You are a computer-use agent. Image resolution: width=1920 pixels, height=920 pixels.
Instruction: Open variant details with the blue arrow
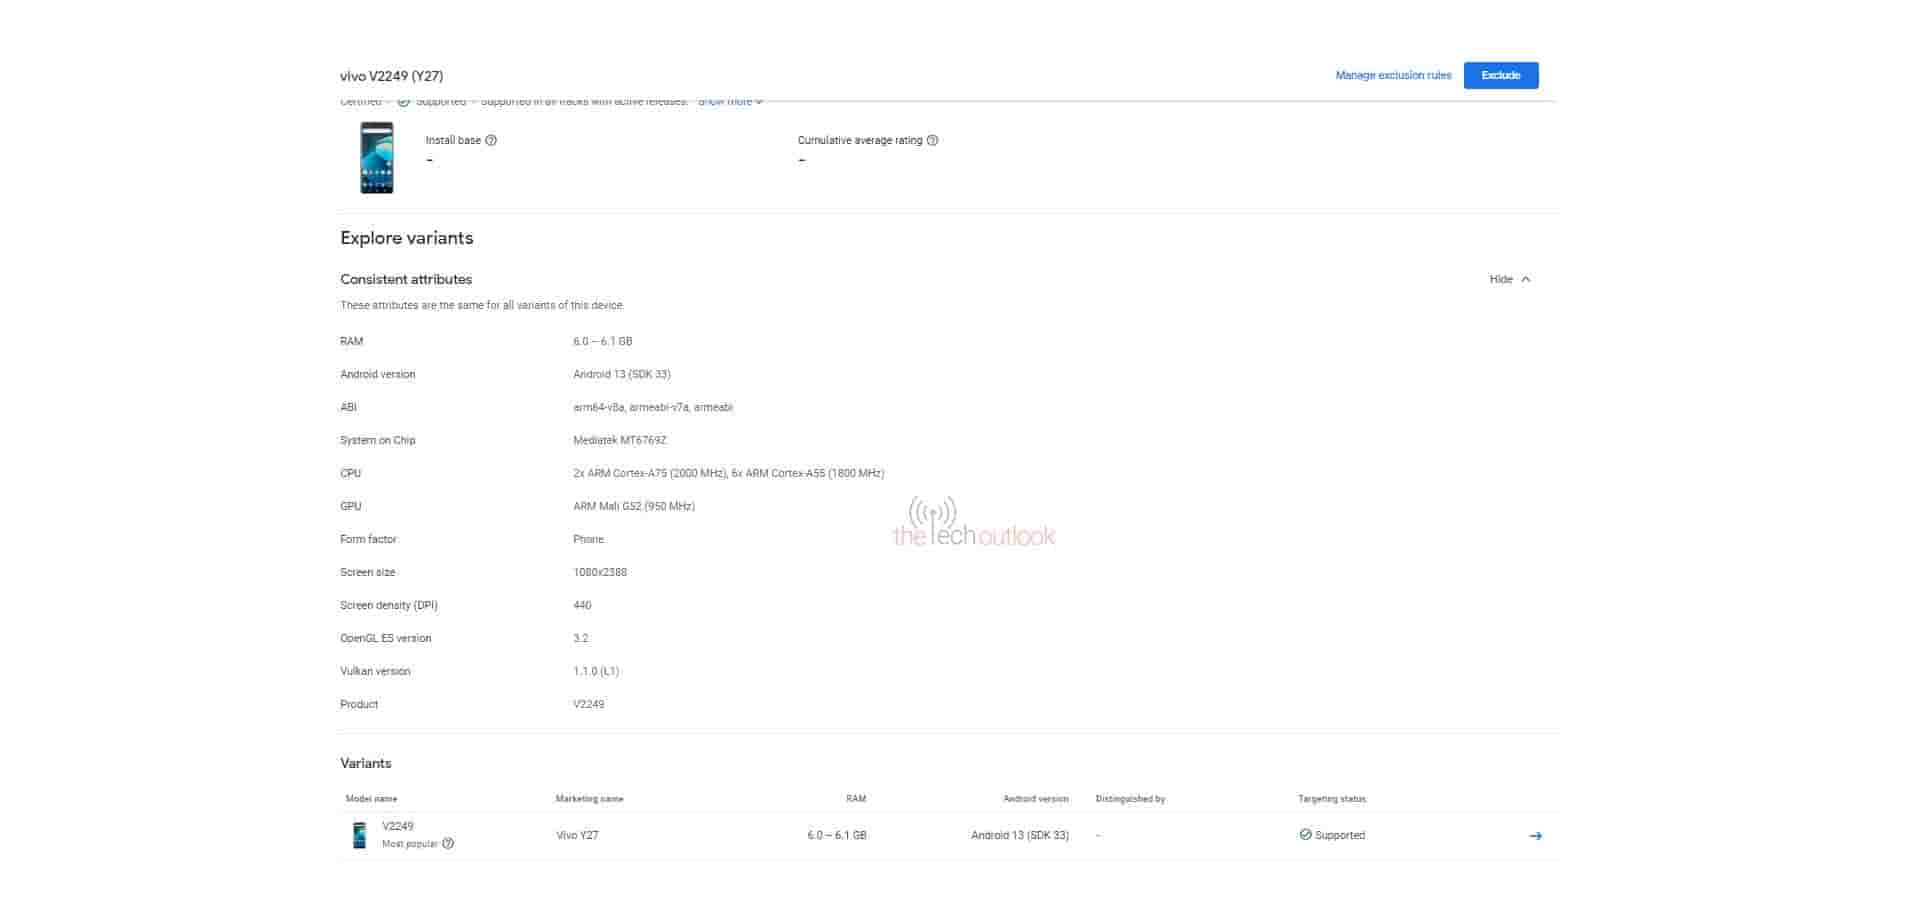click(x=1535, y=836)
